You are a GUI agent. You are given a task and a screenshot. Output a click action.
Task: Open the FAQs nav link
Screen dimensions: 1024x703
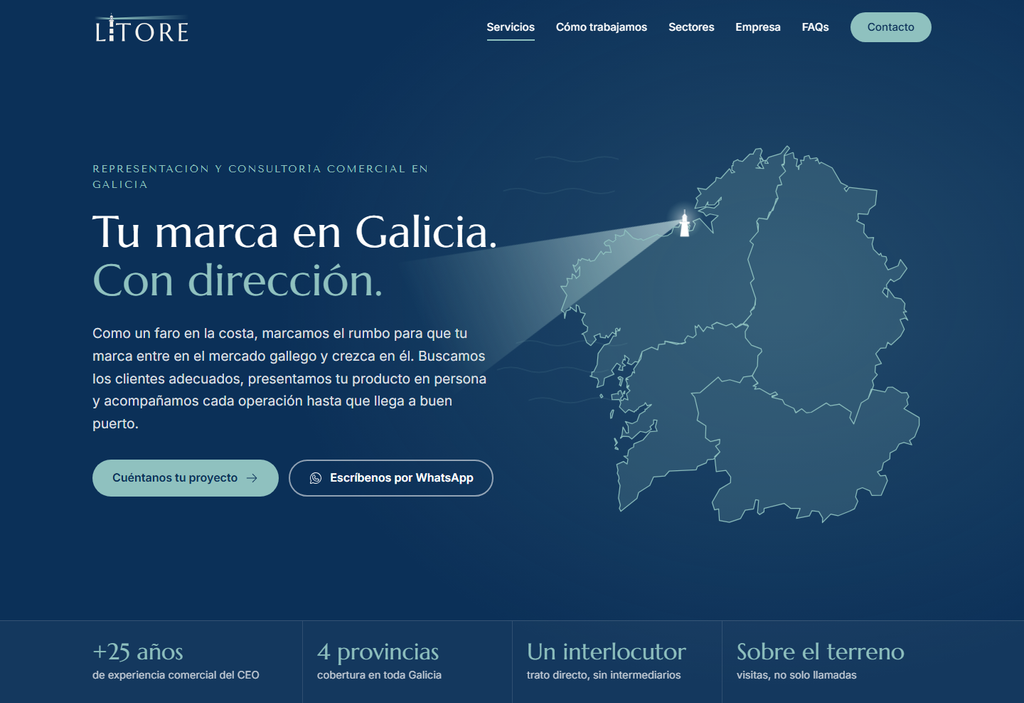coord(815,27)
